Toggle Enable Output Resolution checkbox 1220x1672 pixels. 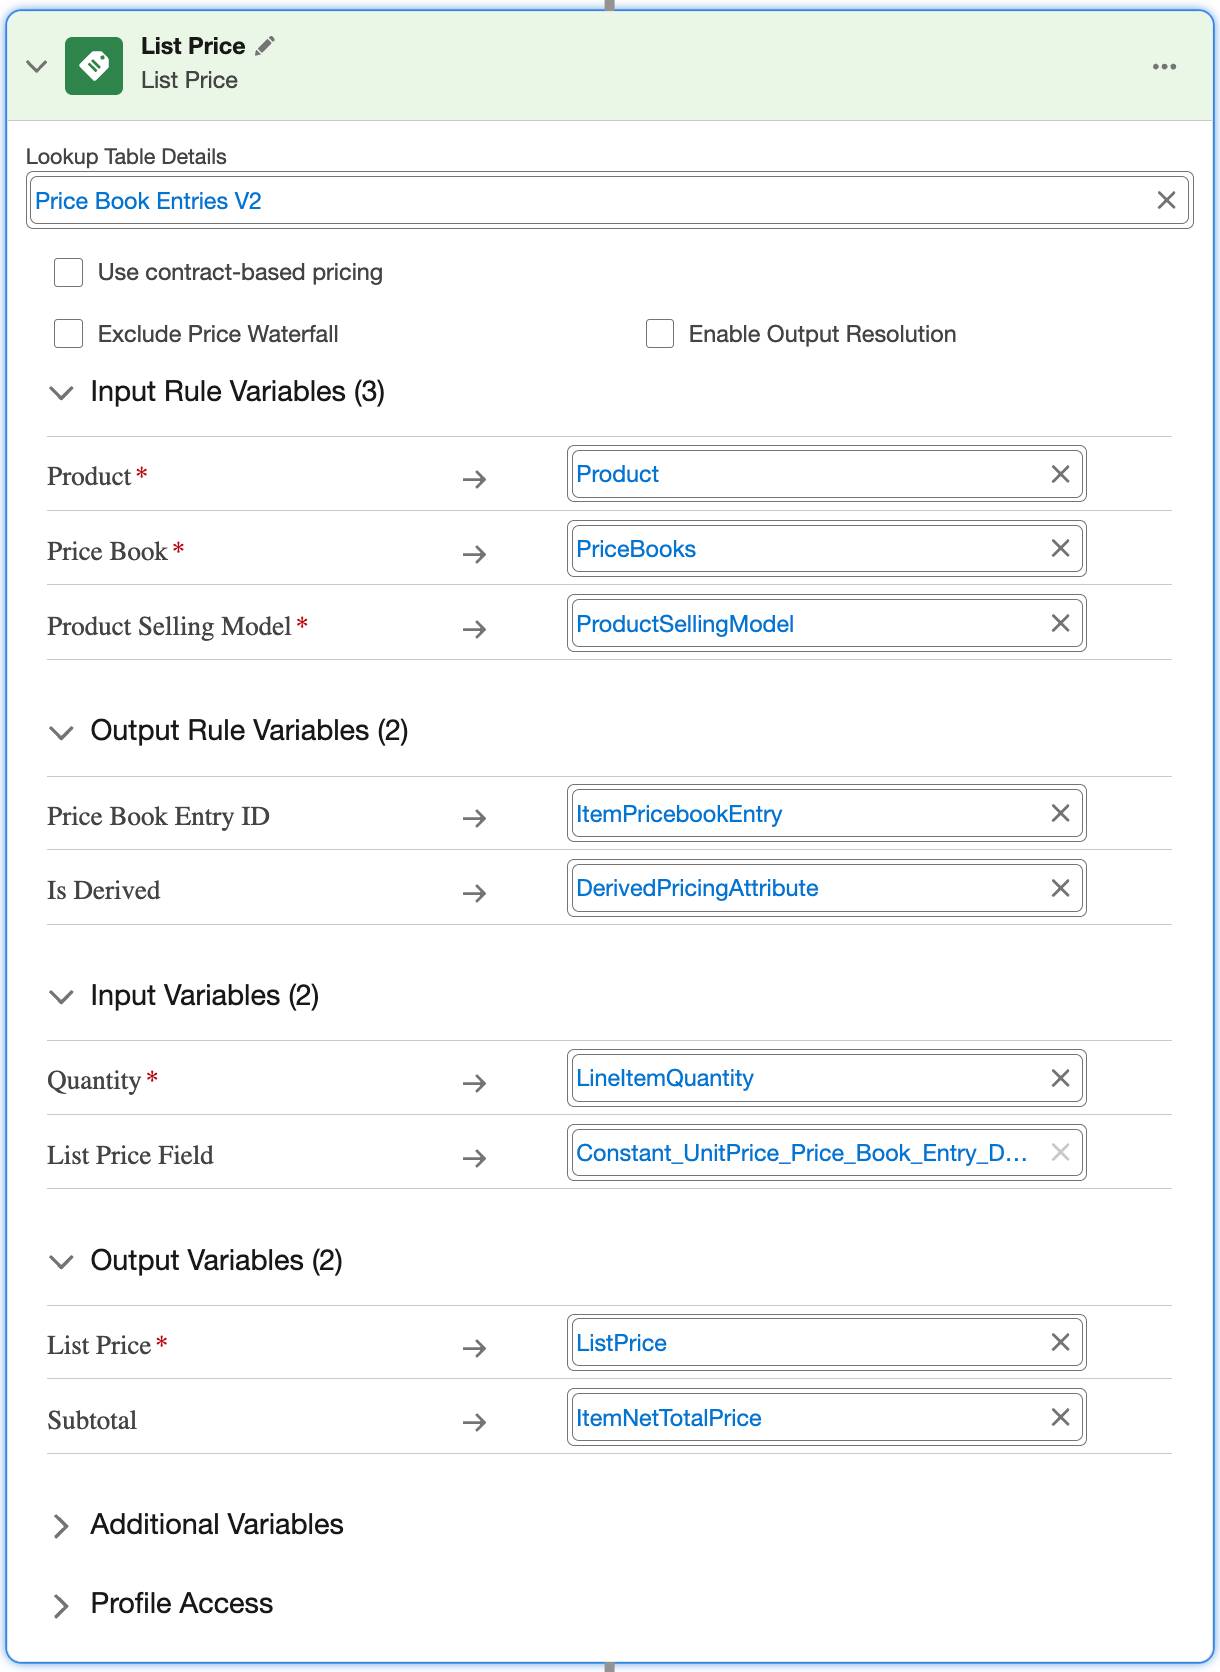click(x=660, y=334)
